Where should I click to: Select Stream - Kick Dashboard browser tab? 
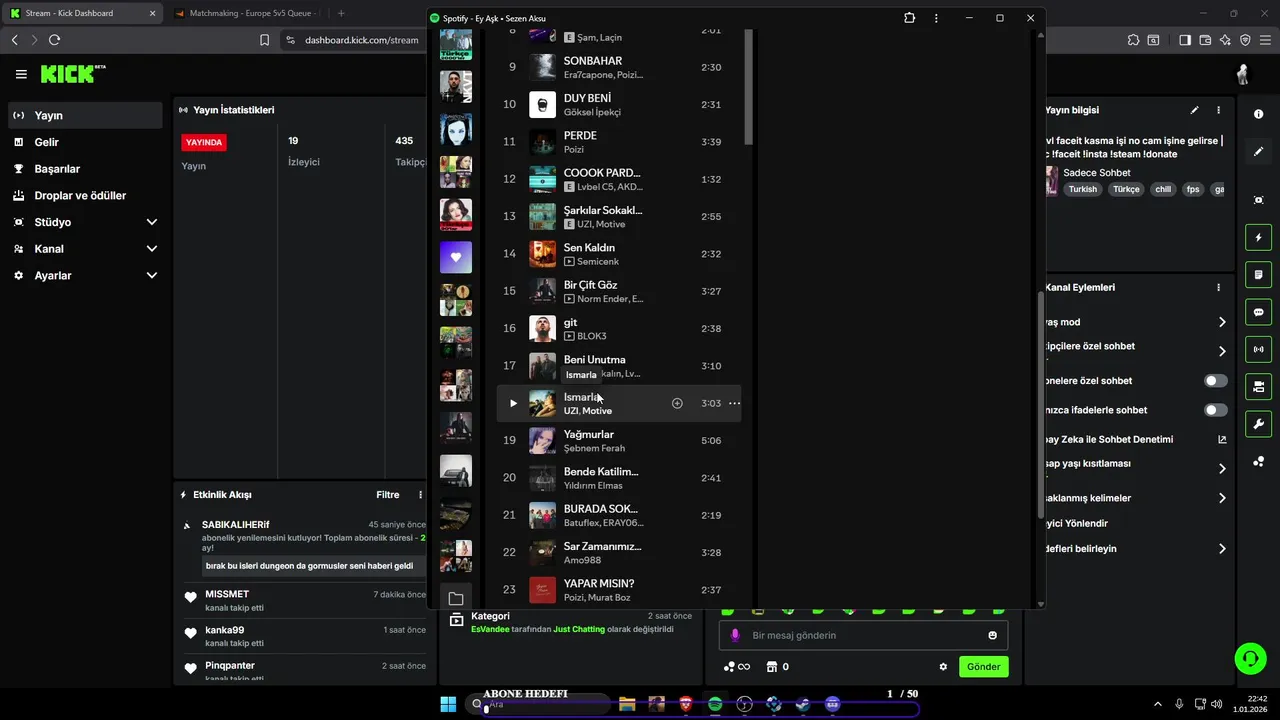[83, 13]
